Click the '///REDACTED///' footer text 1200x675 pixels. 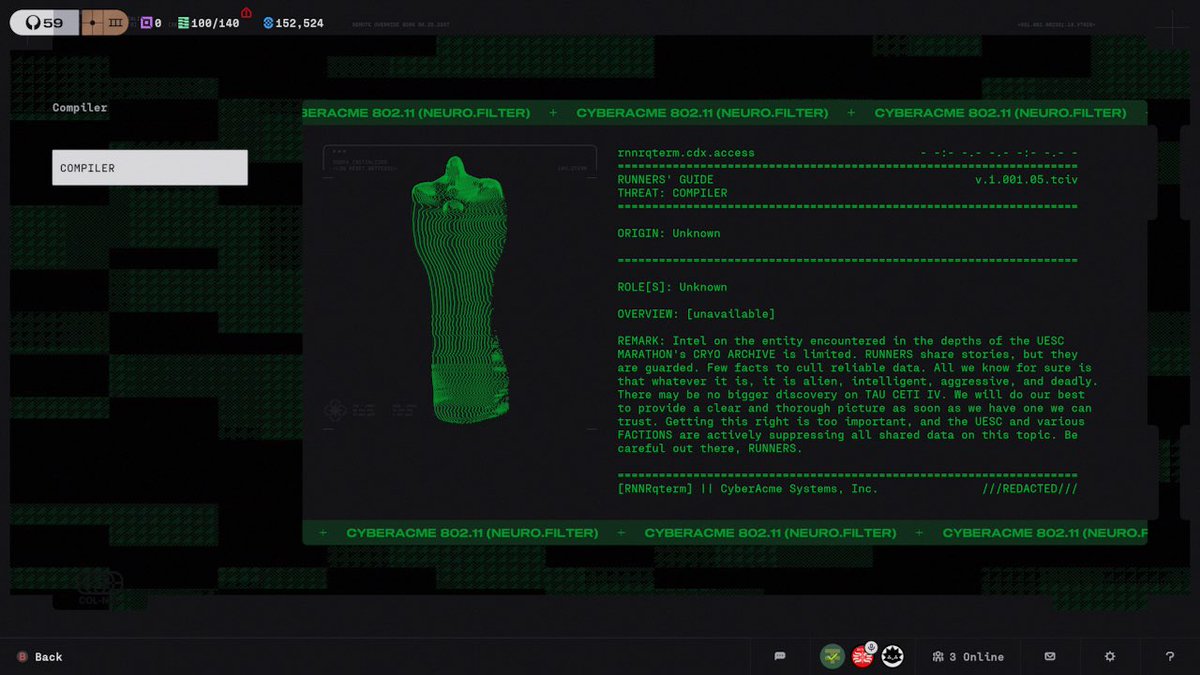click(1030, 489)
